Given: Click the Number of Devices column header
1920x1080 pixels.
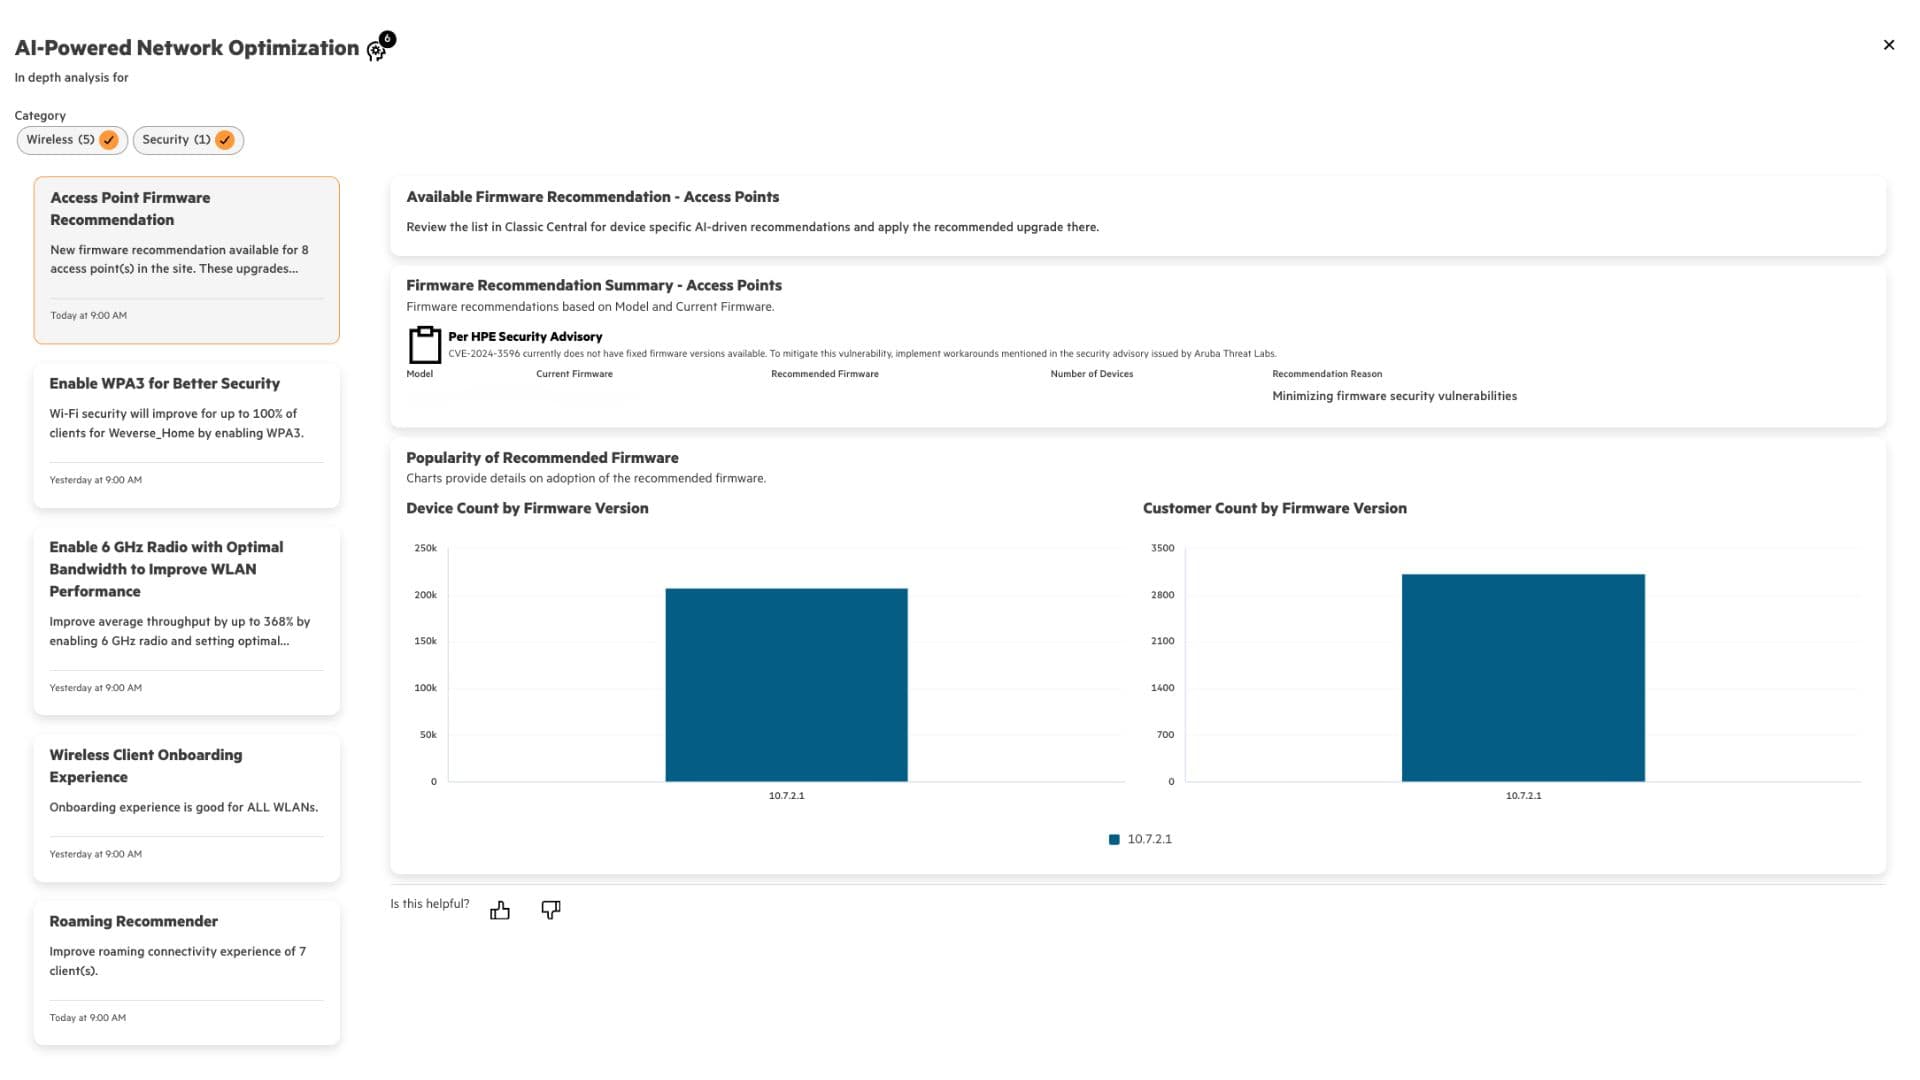Looking at the screenshot, I should 1091,374.
